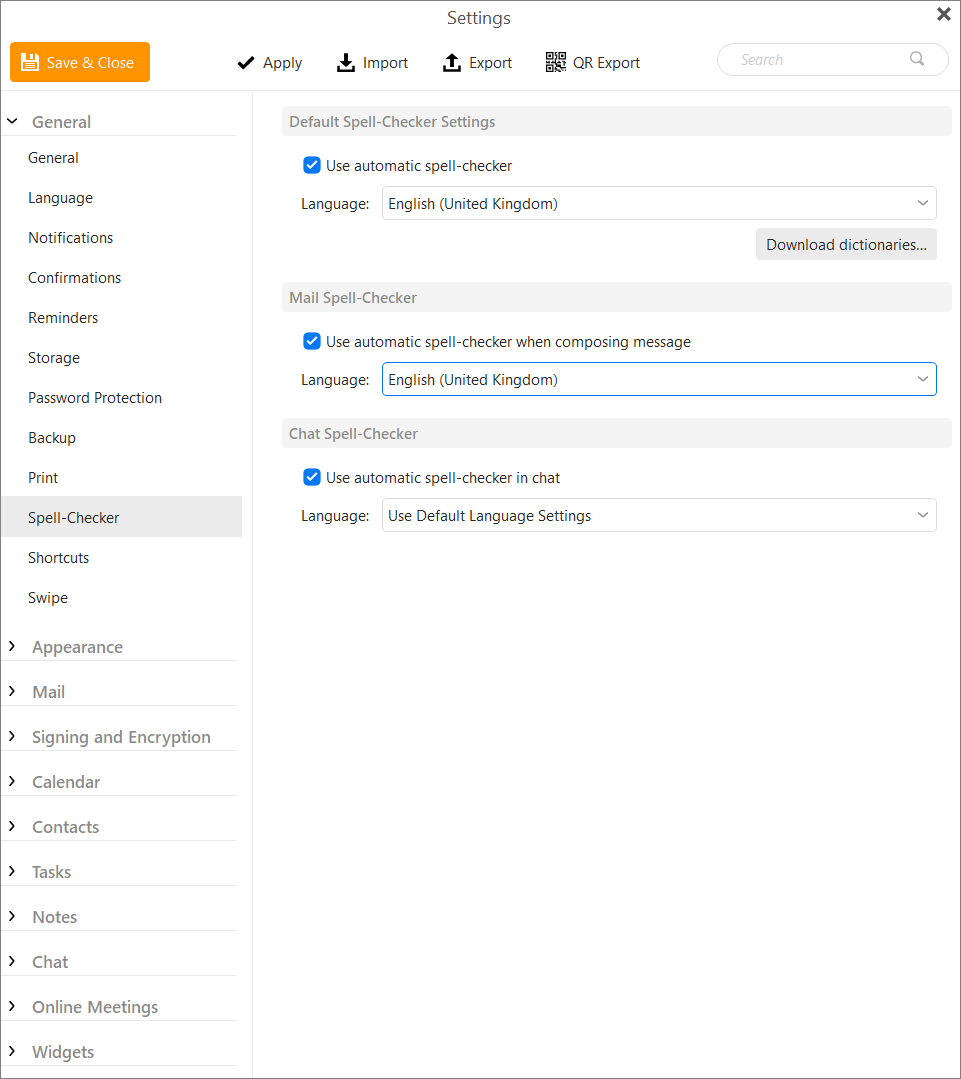961x1079 pixels.
Task: Open the Password Protection settings page
Action: pyautogui.click(x=95, y=398)
